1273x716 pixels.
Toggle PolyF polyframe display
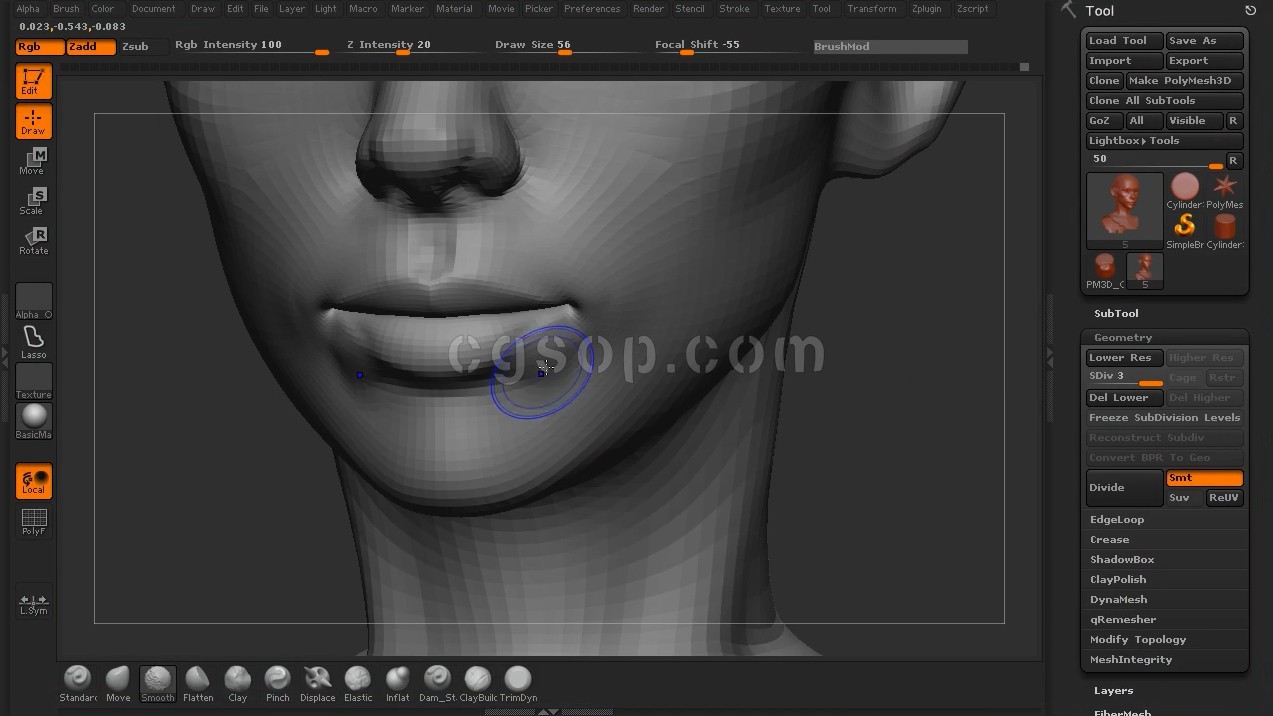[x=33, y=521]
